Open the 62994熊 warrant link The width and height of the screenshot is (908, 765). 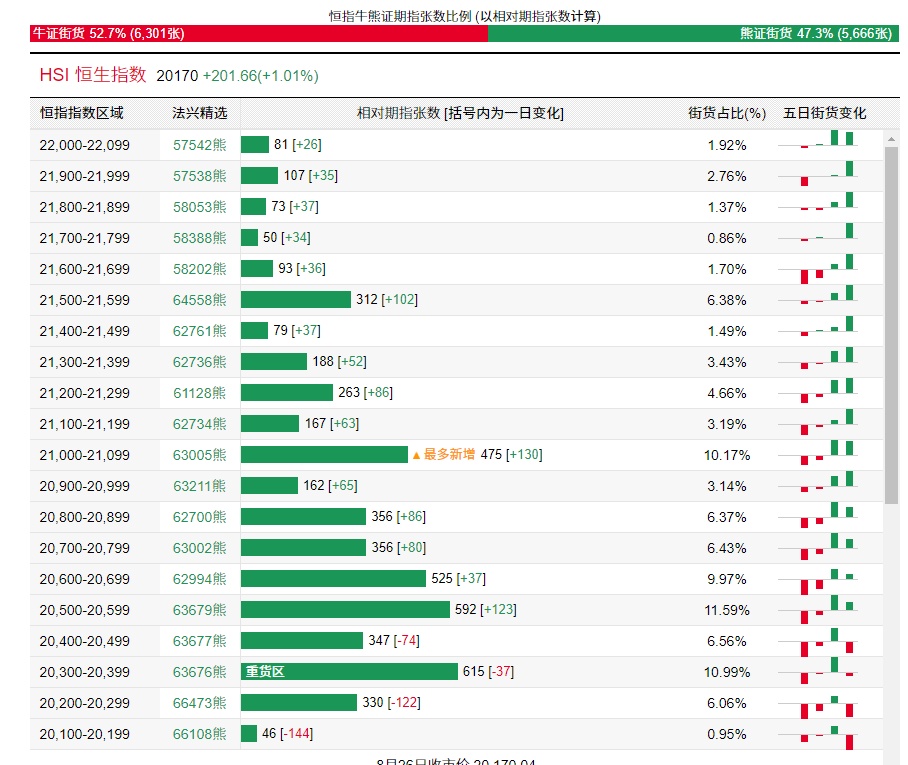click(199, 579)
